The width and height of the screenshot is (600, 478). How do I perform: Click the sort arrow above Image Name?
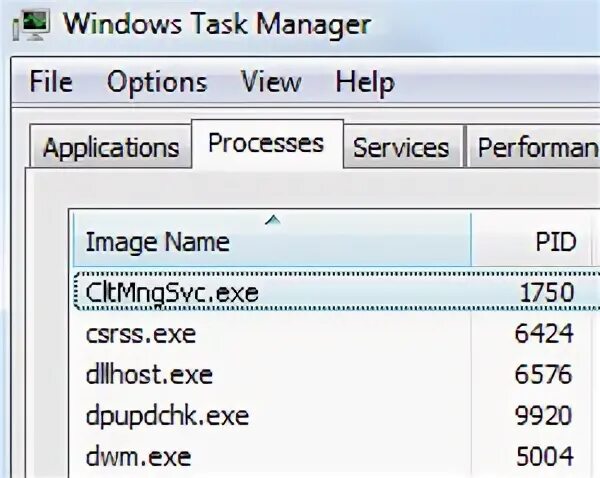272,219
